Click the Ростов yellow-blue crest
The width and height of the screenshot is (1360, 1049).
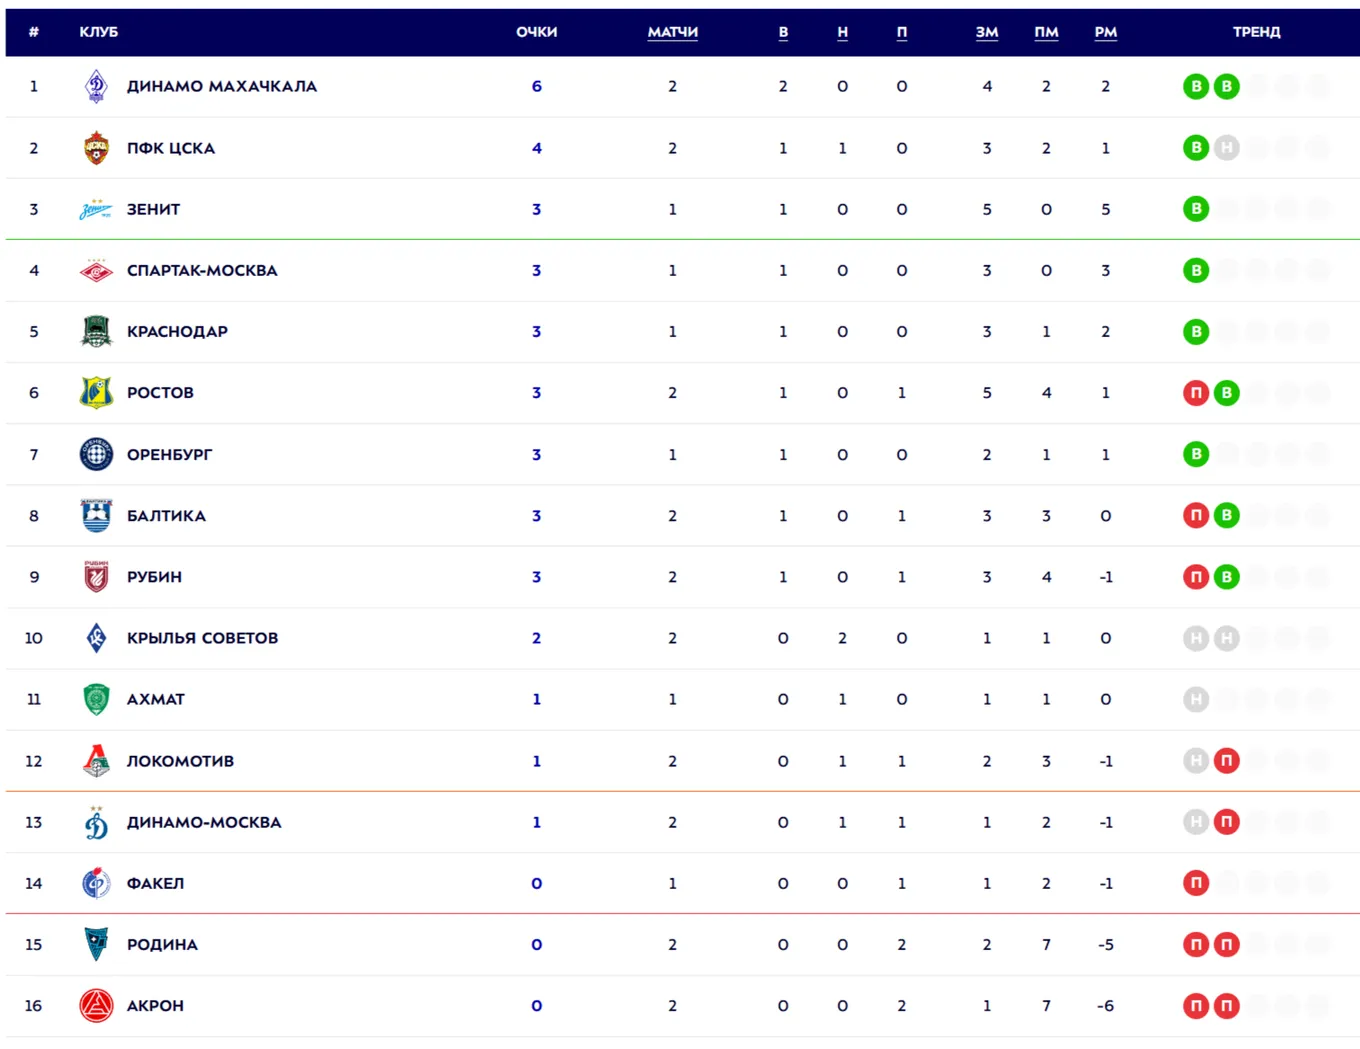96,393
